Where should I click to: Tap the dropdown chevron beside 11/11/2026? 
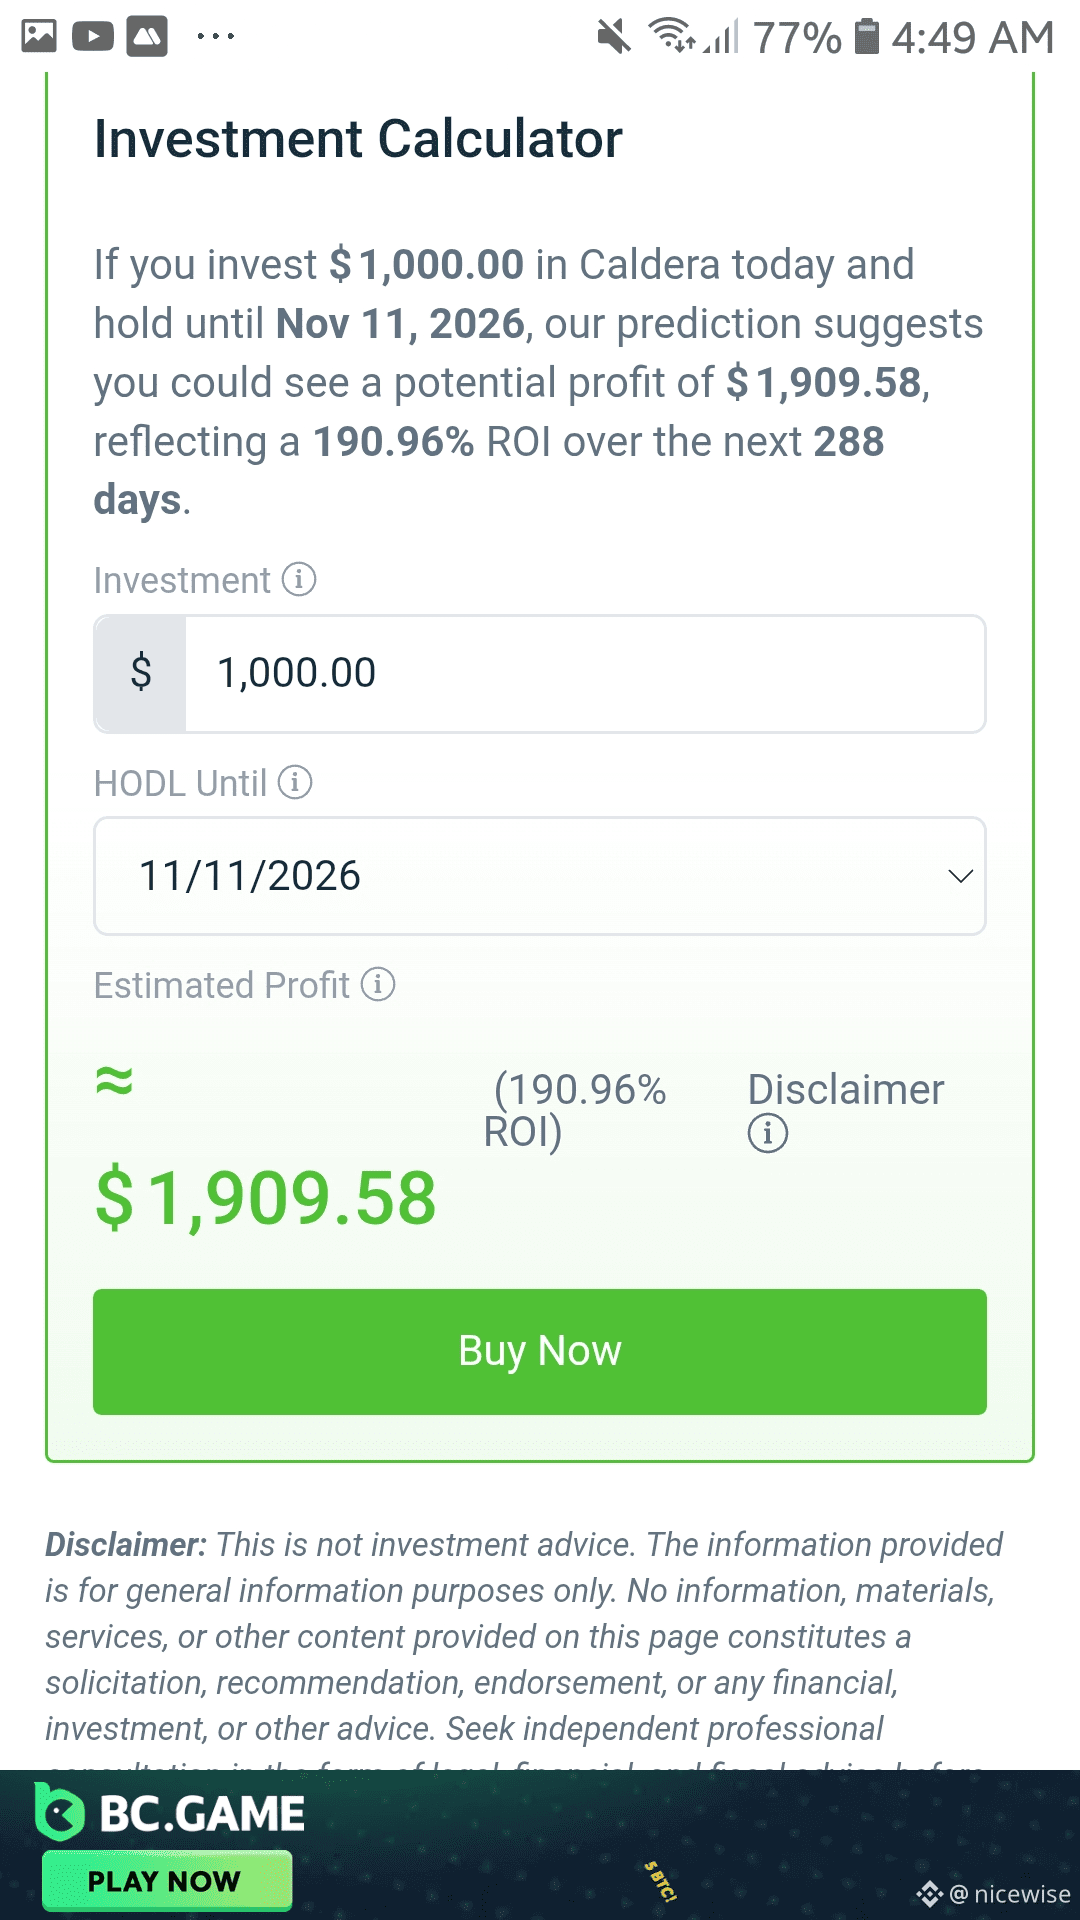(960, 876)
